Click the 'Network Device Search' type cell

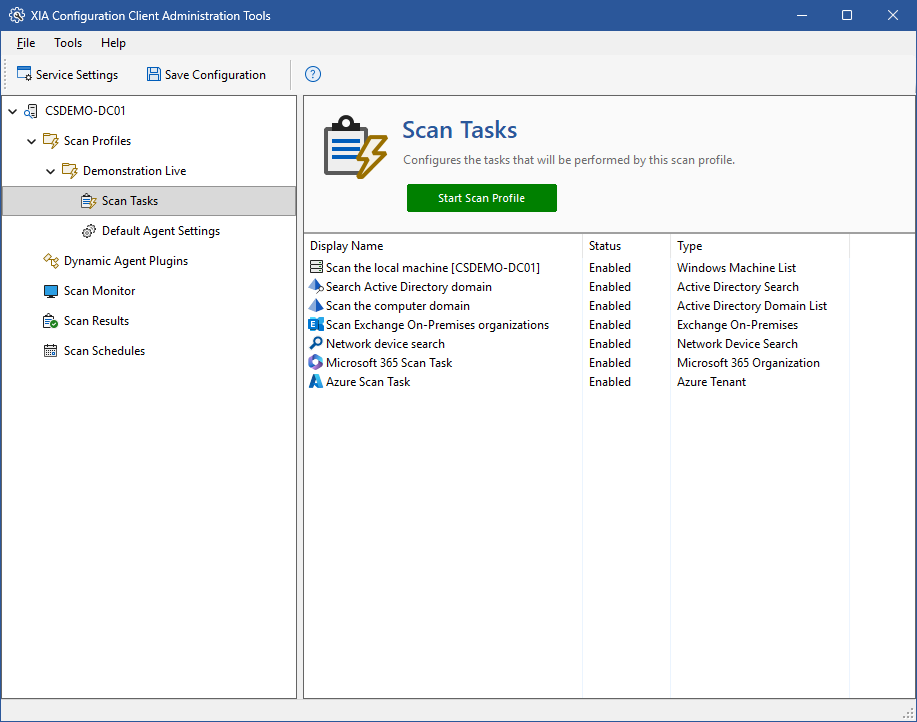click(737, 344)
